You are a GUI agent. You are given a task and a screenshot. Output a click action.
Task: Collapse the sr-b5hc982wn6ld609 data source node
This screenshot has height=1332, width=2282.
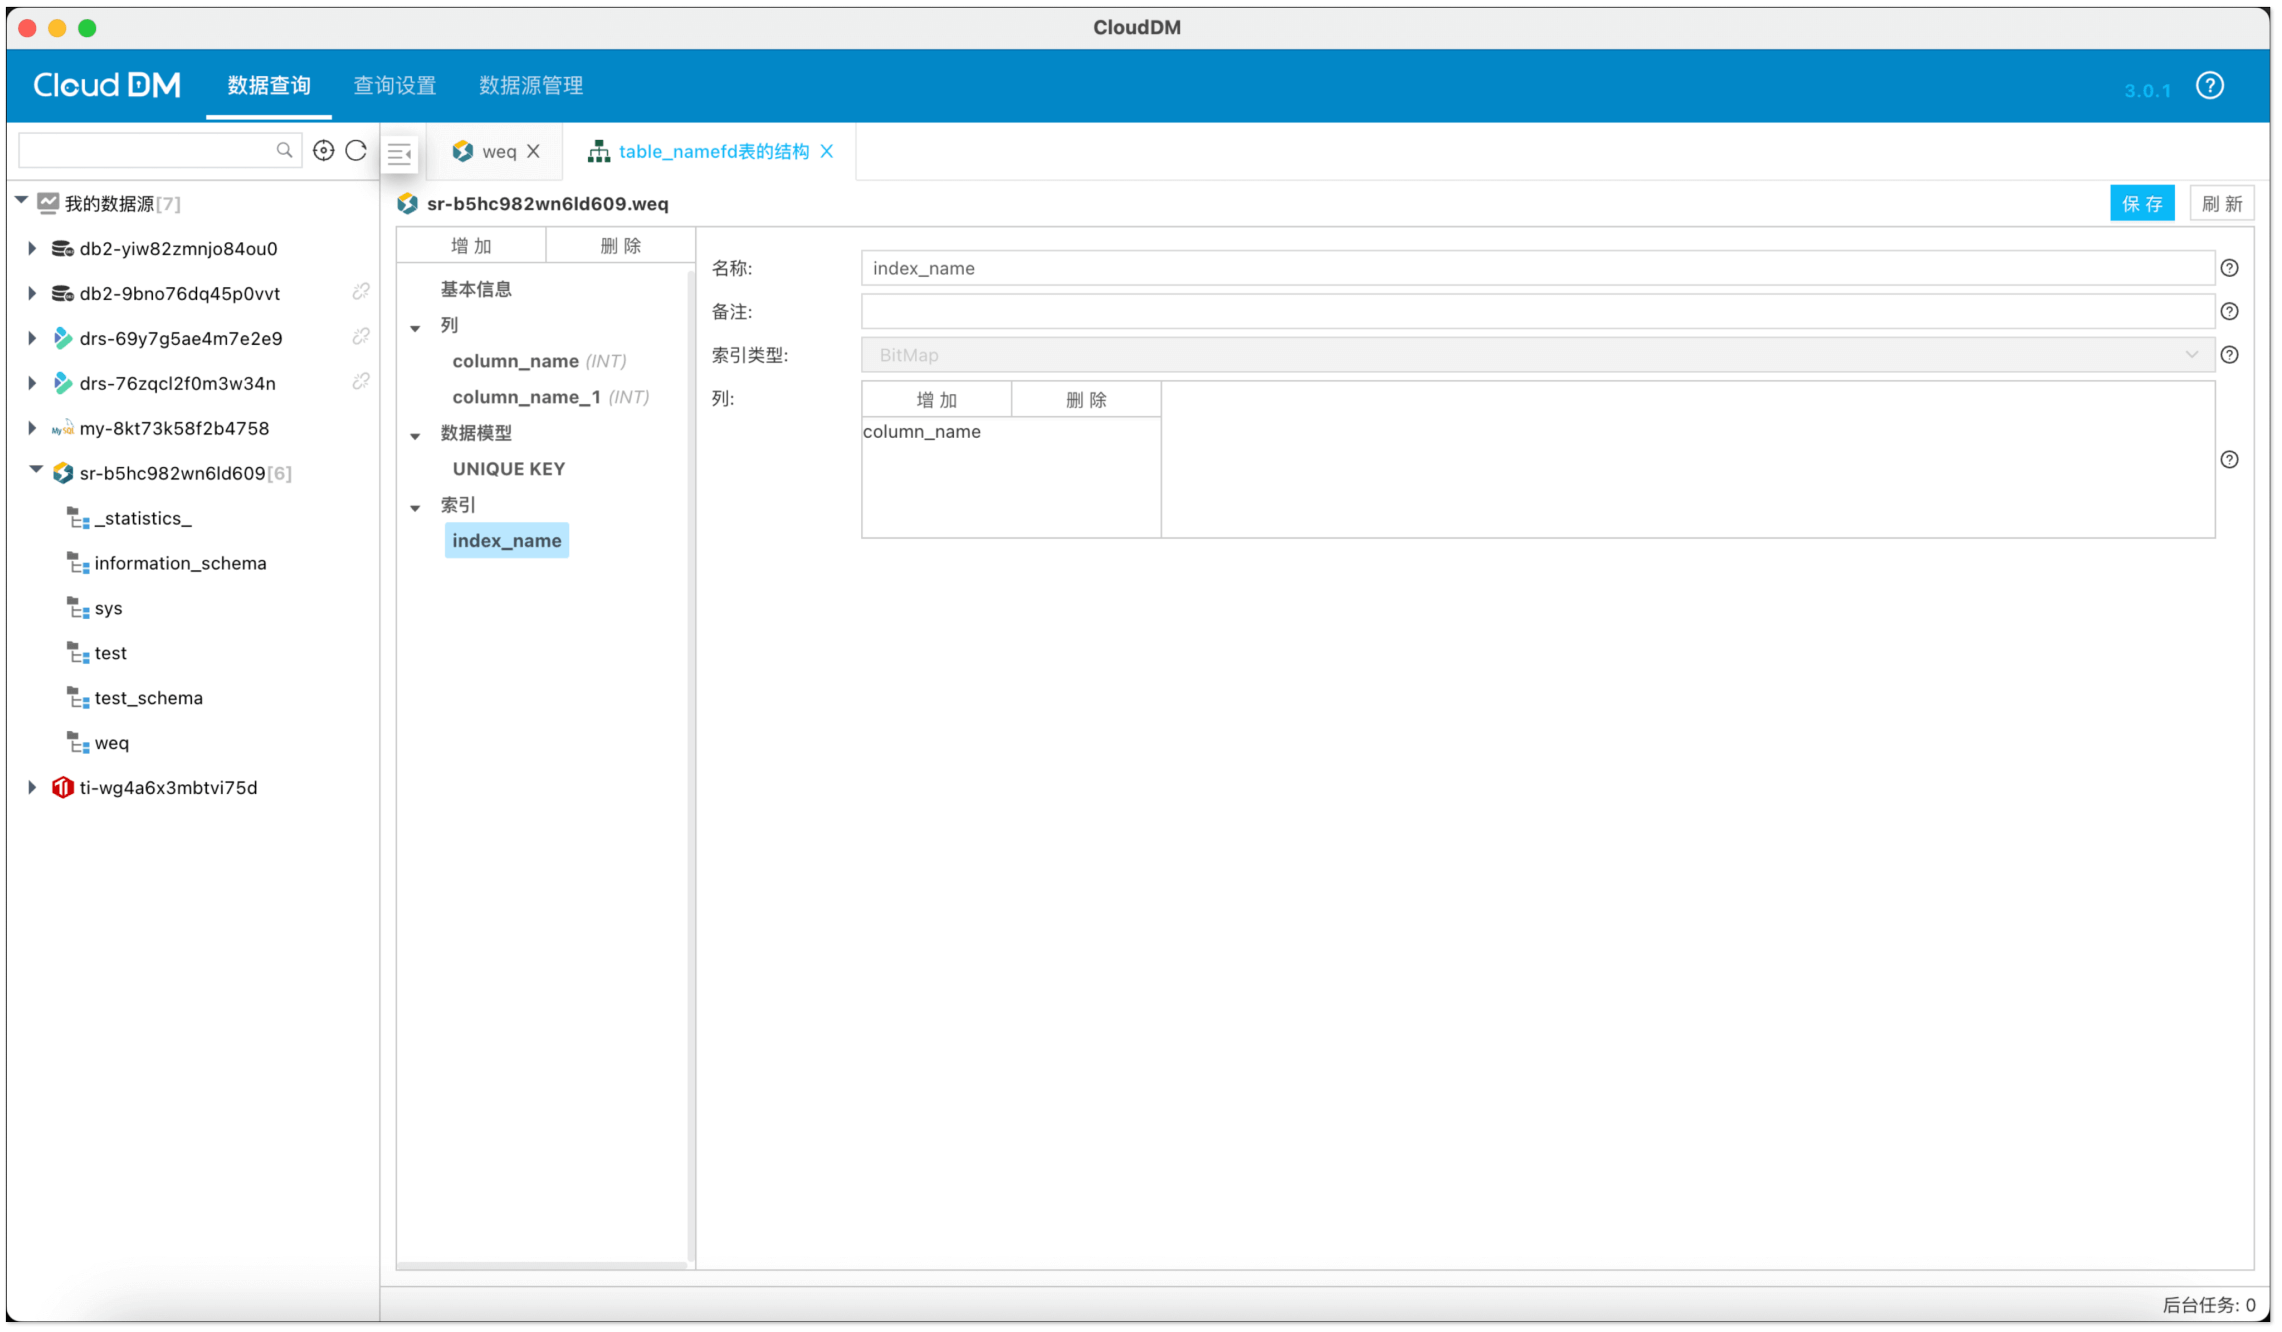[x=35, y=469]
